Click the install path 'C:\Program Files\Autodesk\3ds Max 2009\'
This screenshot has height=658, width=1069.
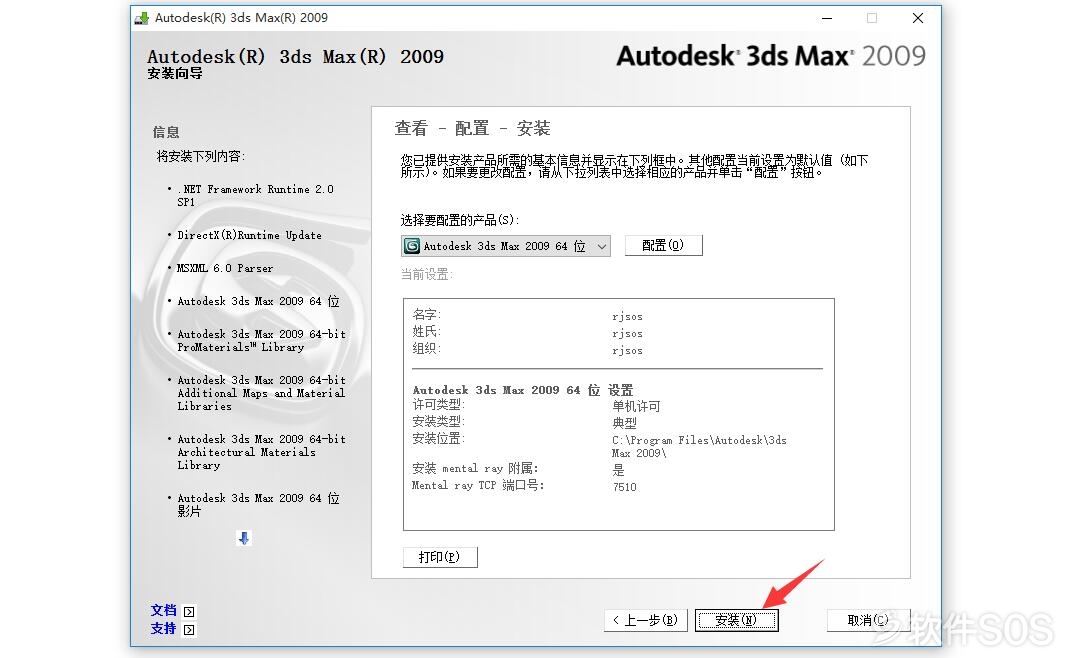[x=699, y=447]
